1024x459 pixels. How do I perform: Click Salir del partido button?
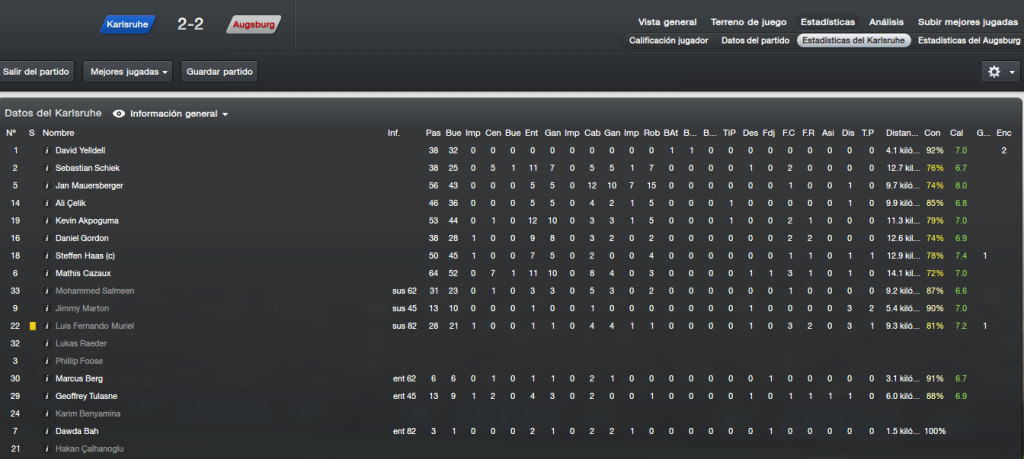coord(36,72)
